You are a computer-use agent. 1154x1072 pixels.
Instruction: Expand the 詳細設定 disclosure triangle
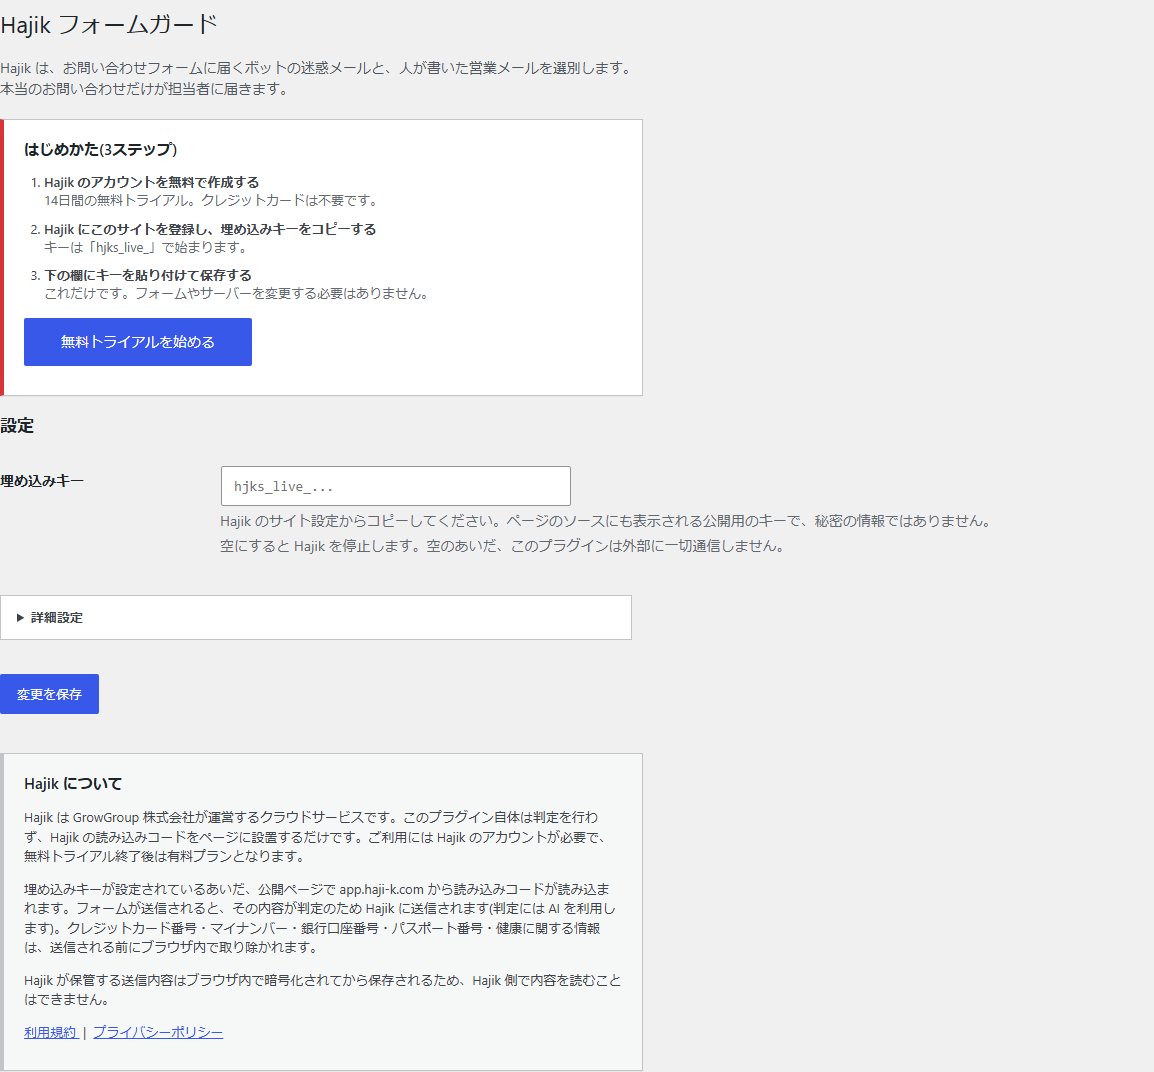(21, 617)
